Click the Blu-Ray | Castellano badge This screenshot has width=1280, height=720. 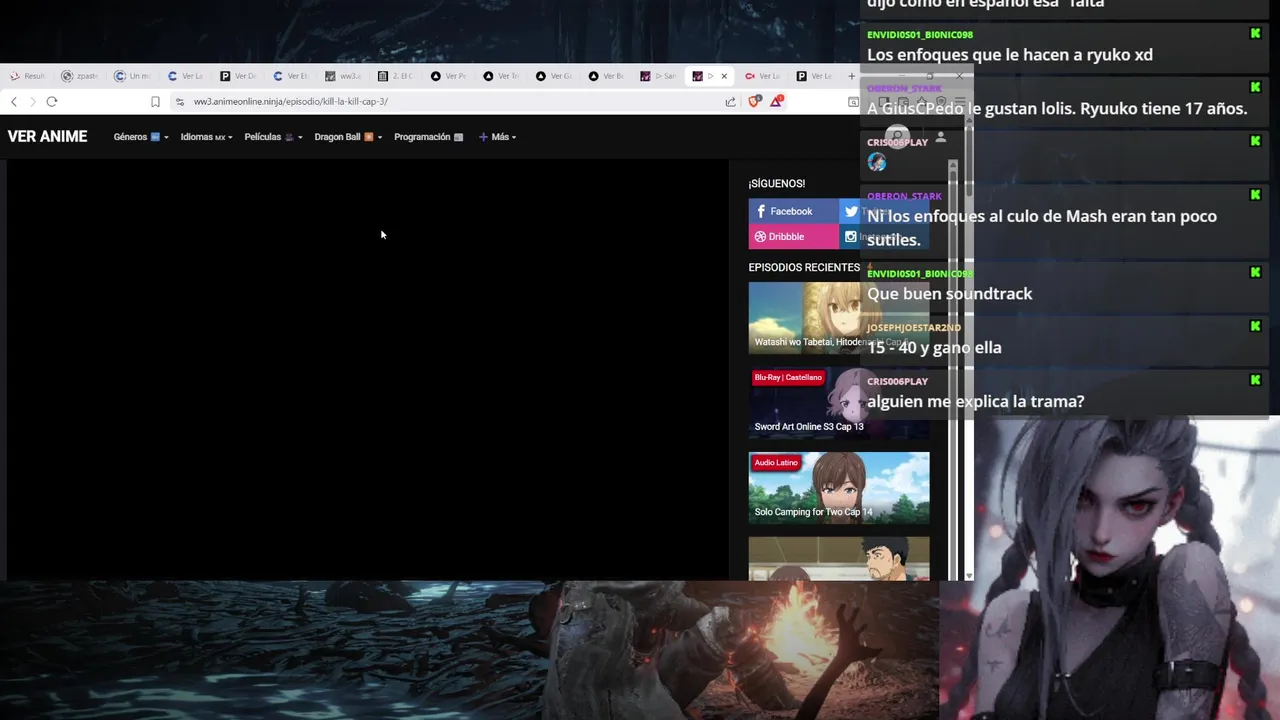(x=788, y=378)
